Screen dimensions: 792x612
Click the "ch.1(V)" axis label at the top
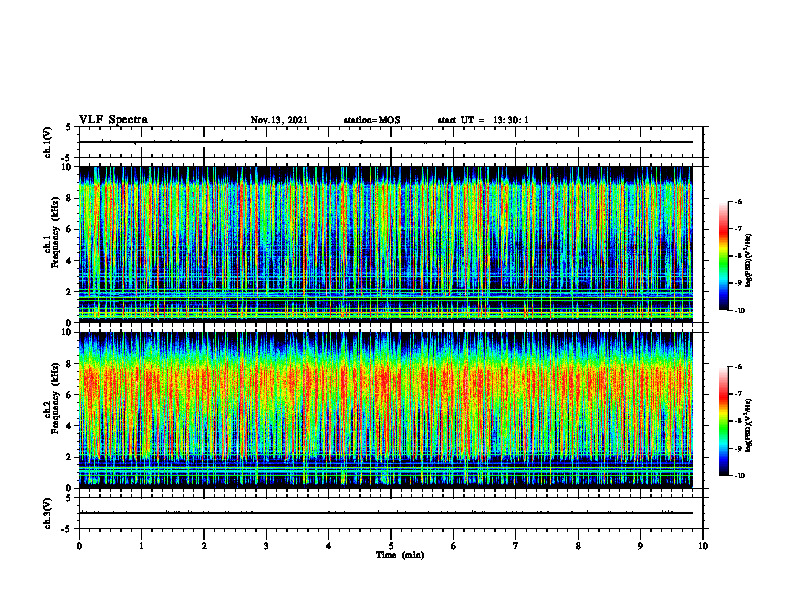[47, 142]
